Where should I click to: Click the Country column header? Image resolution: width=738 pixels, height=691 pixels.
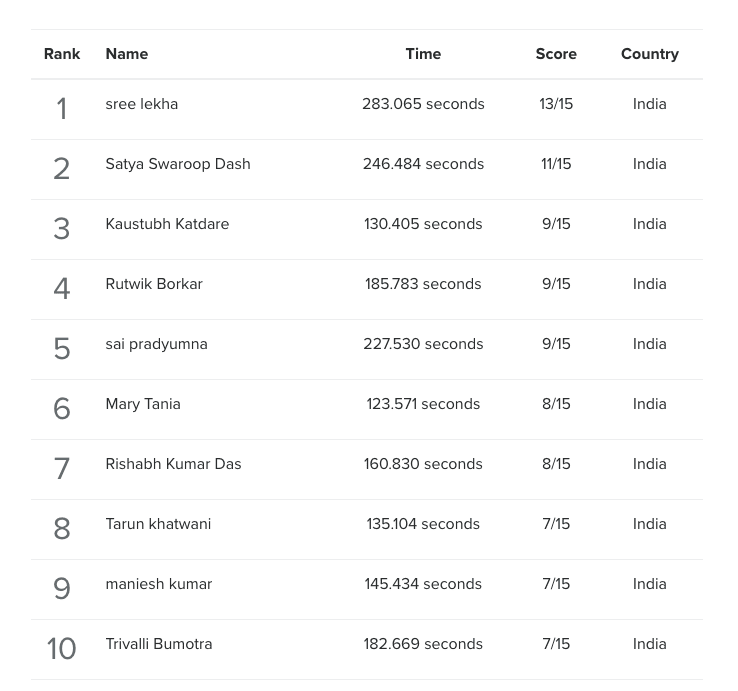coord(650,54)
